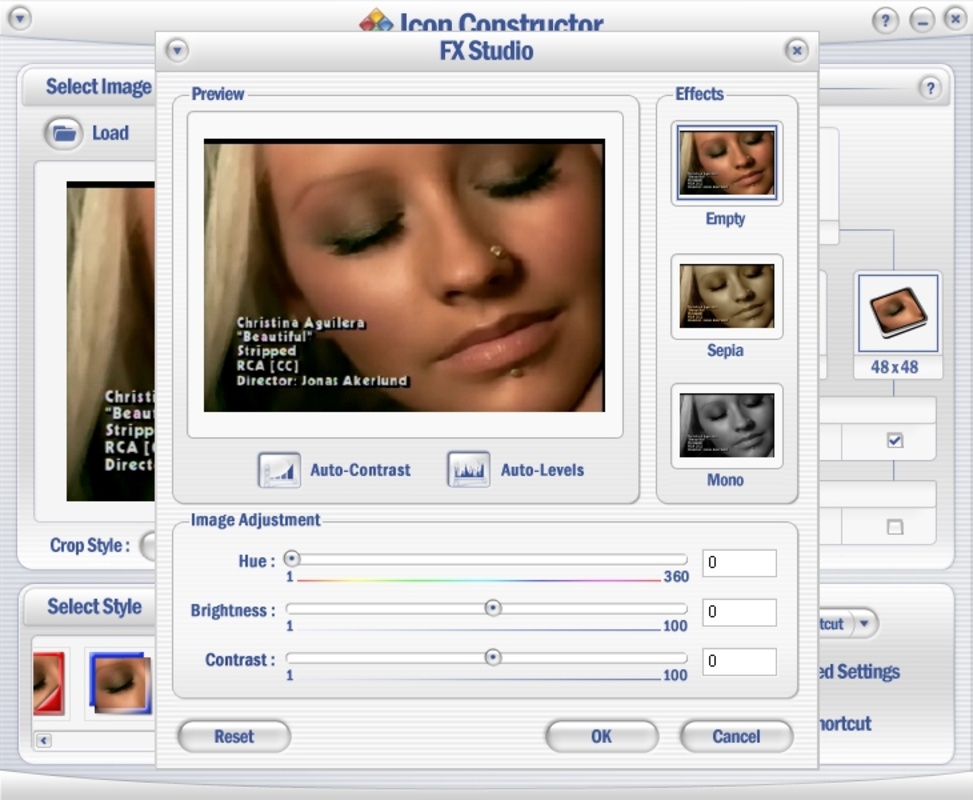Open help for the right panel

click(x=930, y=88)
